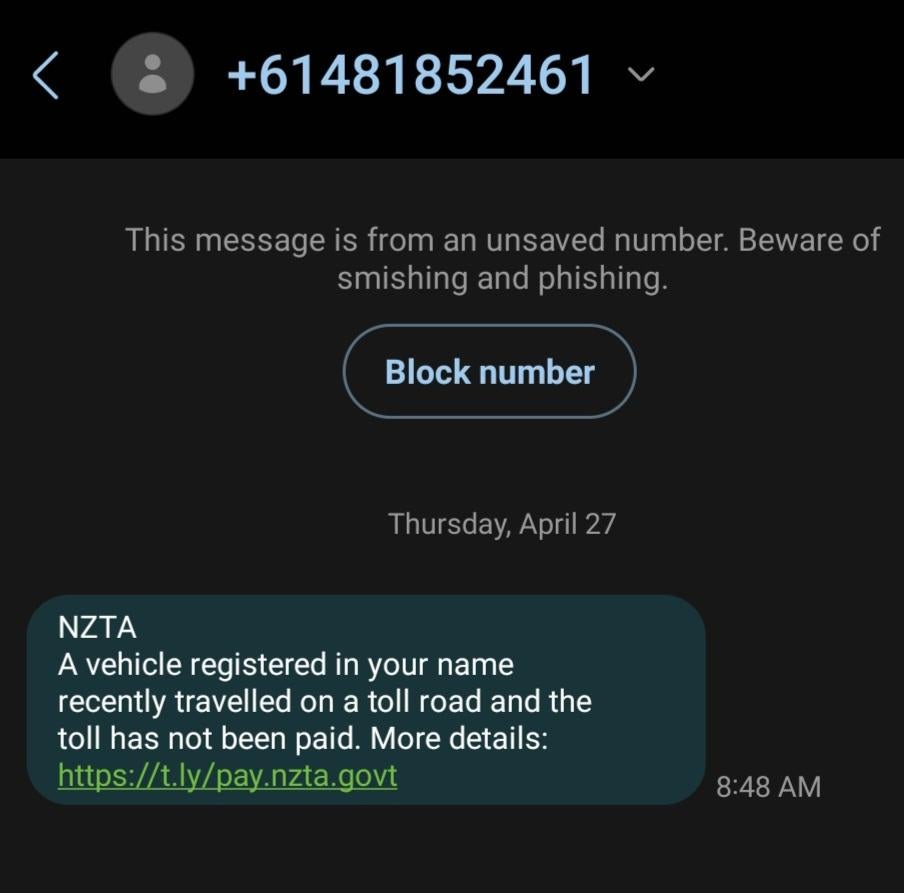Expand the chevron beside the phone number
Screen dimensions: 904x893
(x=642, y=75)
